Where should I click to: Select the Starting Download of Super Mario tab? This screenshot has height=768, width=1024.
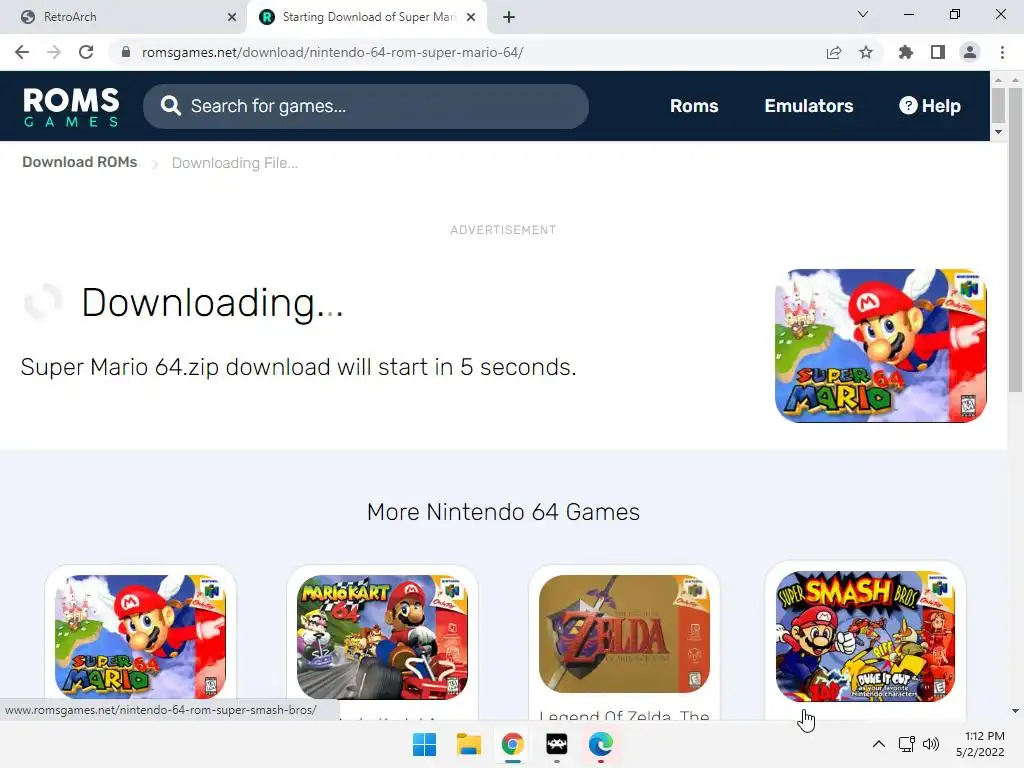coord(367,17)
